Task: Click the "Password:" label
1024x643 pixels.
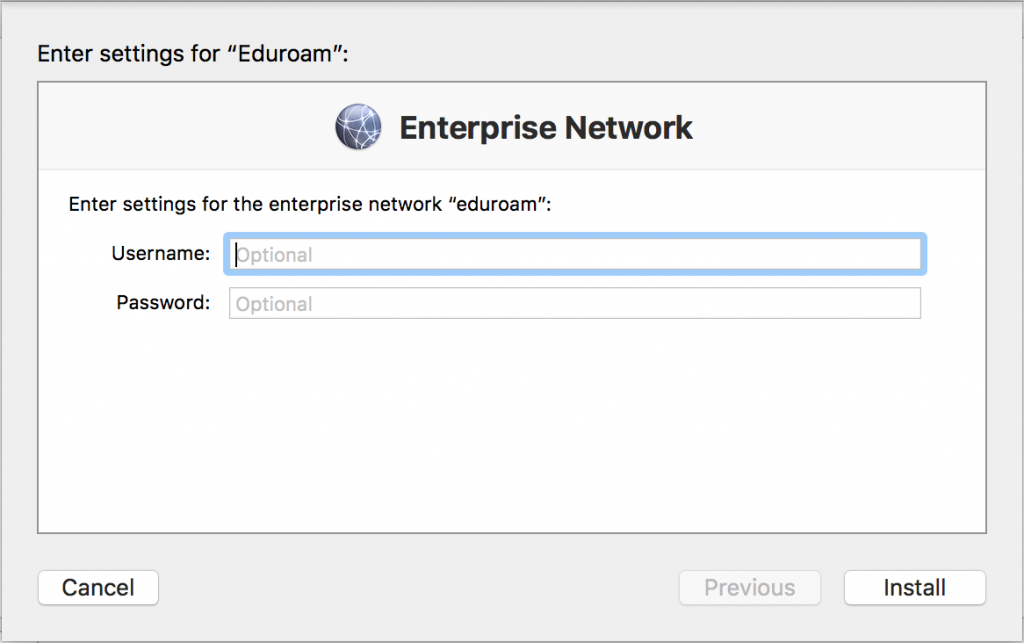Action: coord(163,303)
